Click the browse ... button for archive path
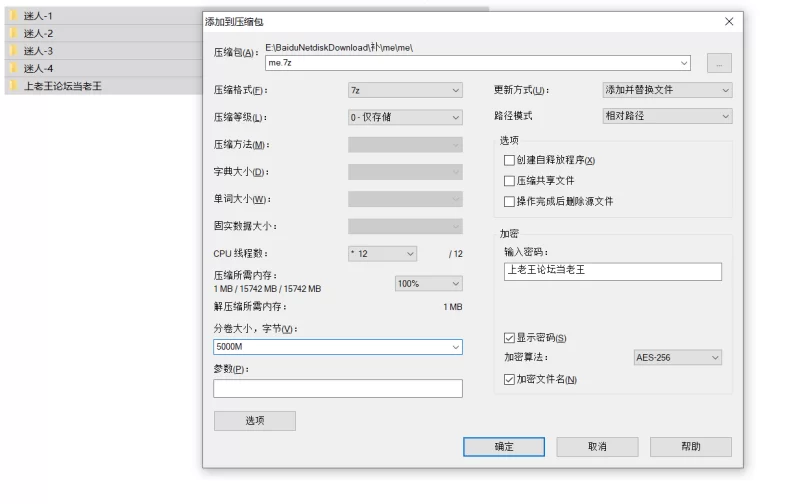Image resolution: width=800 pixels, height=504 pixels. click(719, 63)
